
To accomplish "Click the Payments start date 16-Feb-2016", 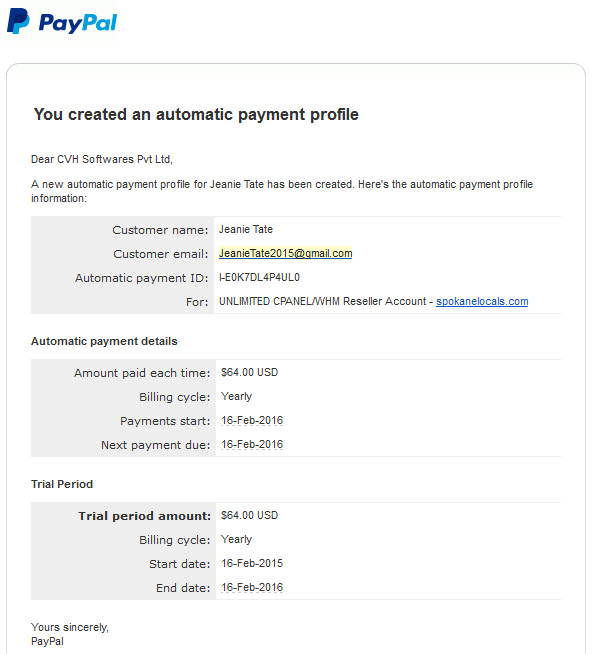I will coord(252,420).
